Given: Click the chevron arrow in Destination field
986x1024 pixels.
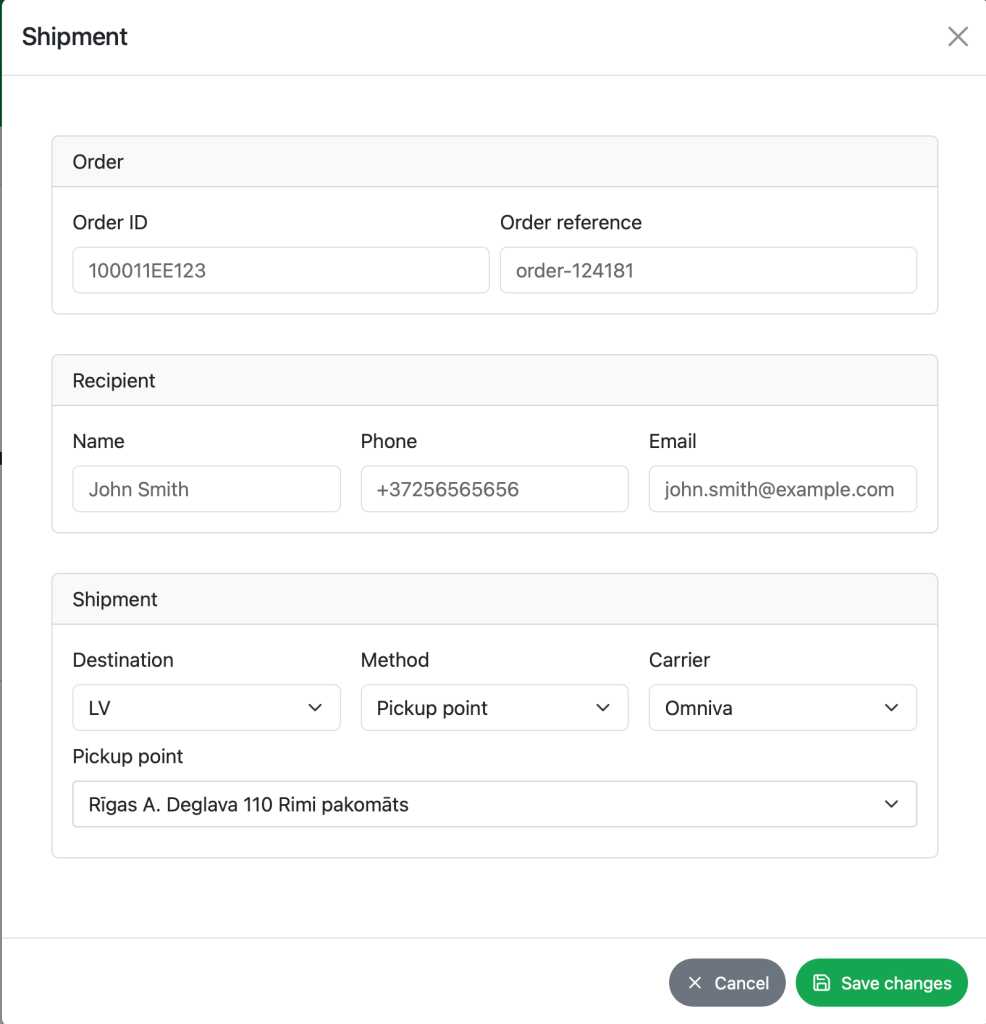Looking at the screenshot, I should (x=315, y=707).
